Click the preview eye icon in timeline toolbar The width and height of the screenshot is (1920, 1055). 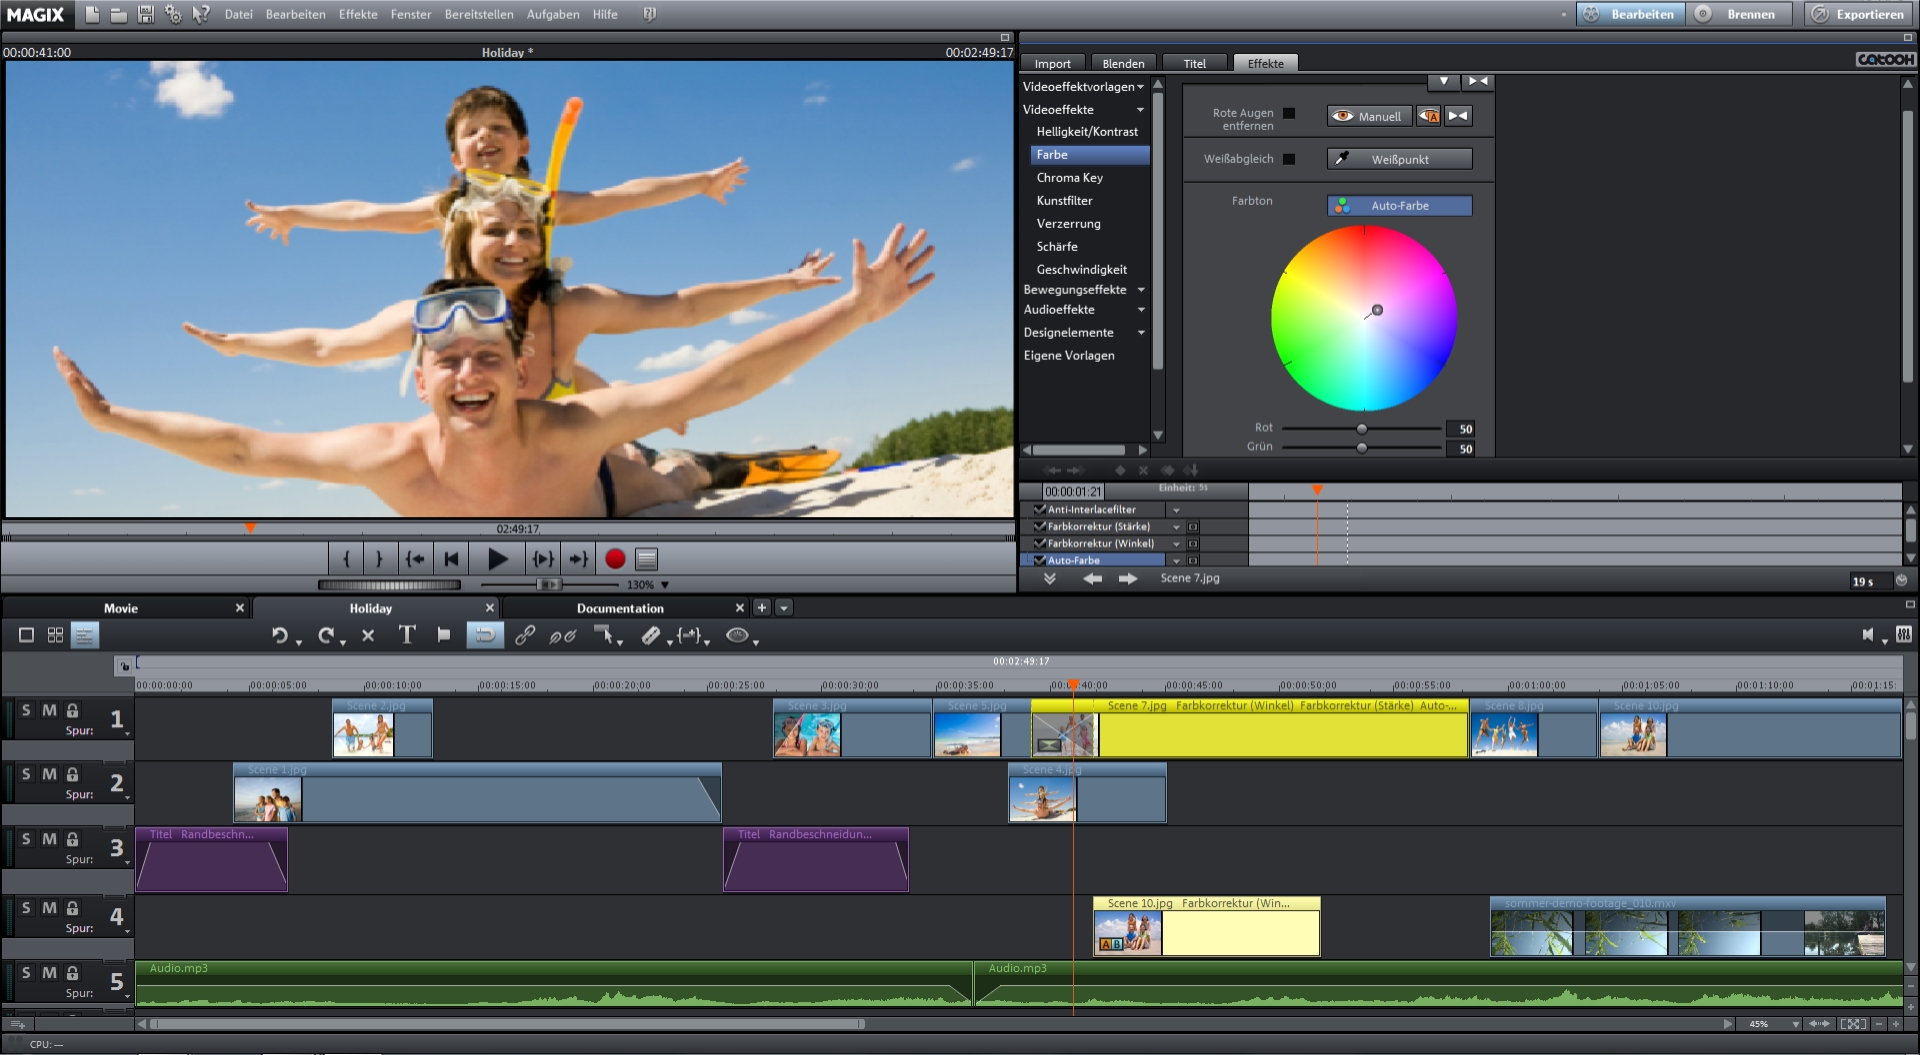(737, 635)
